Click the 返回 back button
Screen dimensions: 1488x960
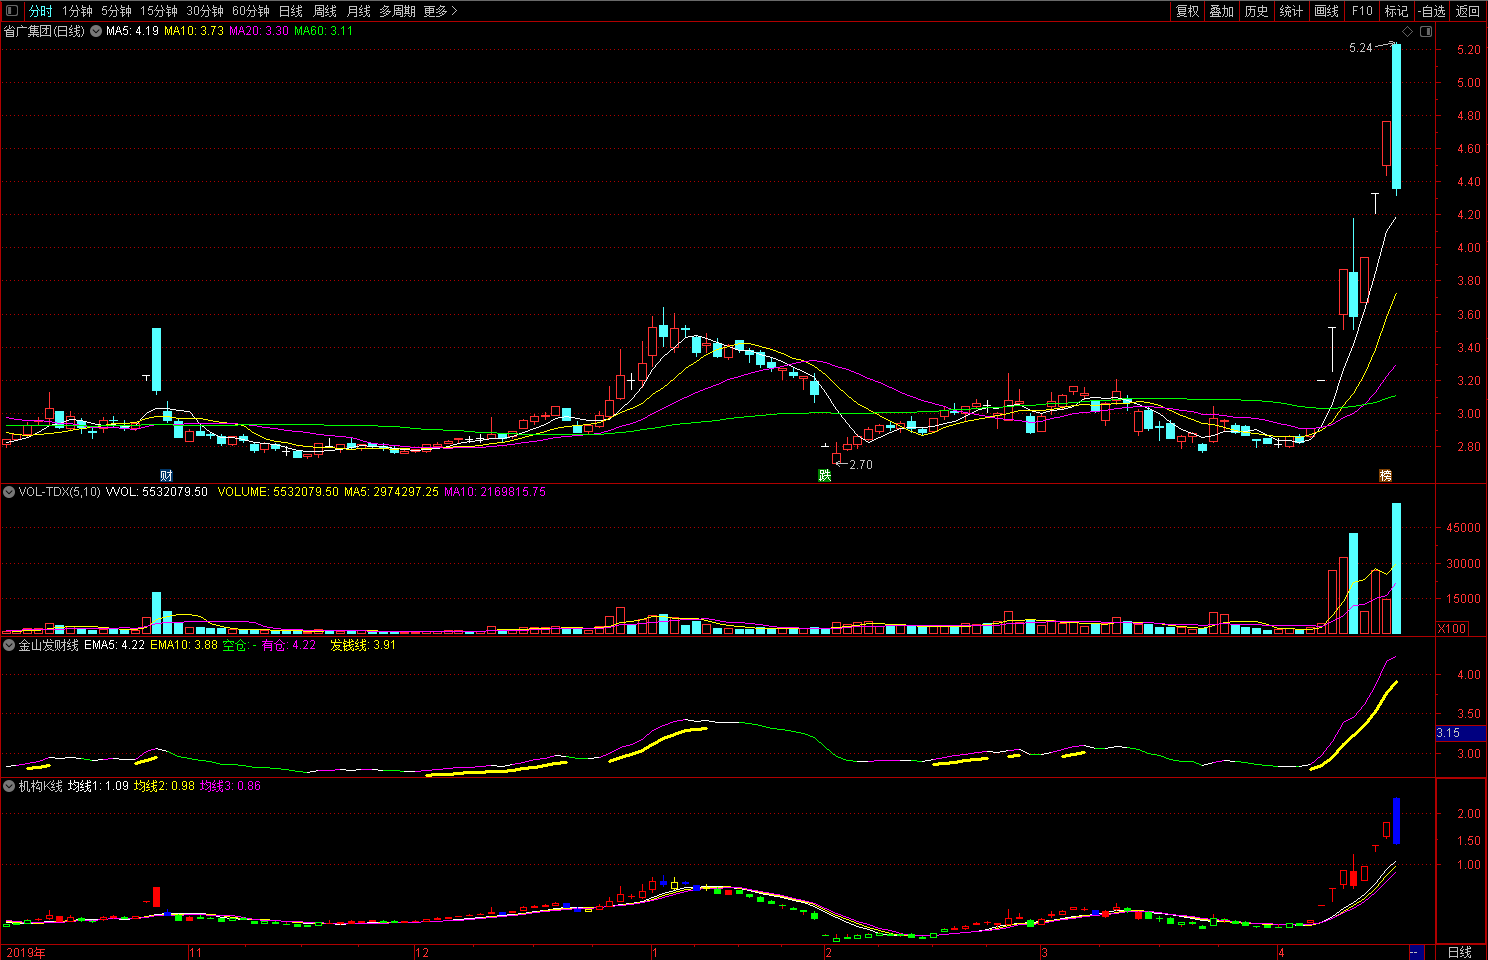(1467, 11)
